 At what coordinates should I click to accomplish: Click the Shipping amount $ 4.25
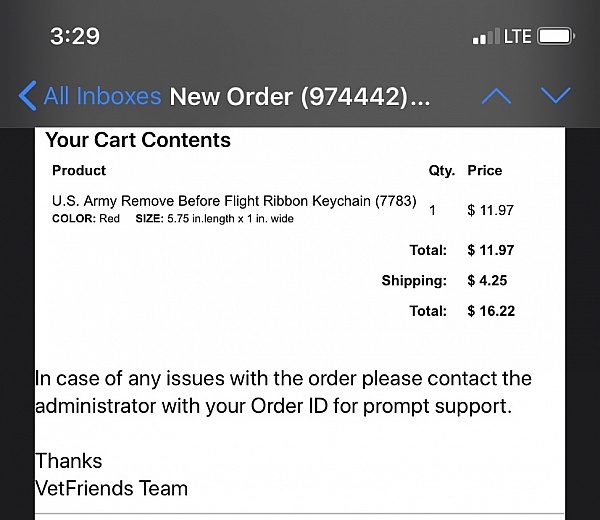coord(487,281)
